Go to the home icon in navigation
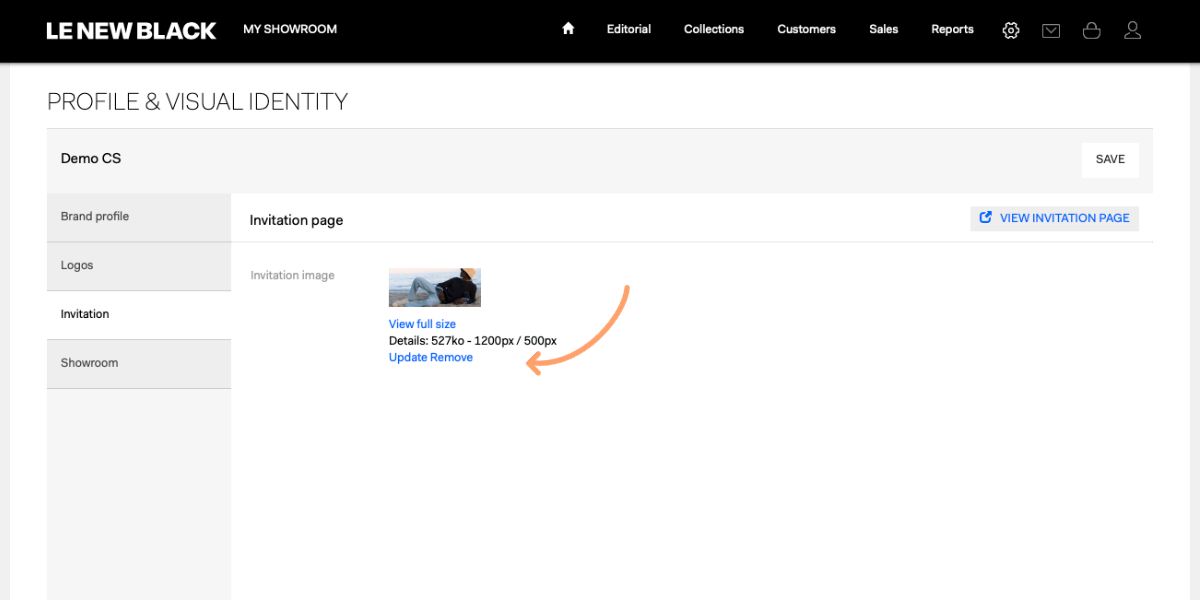Image resolution: width=1200 pixels, height=600 pixels. coord(568,29)
